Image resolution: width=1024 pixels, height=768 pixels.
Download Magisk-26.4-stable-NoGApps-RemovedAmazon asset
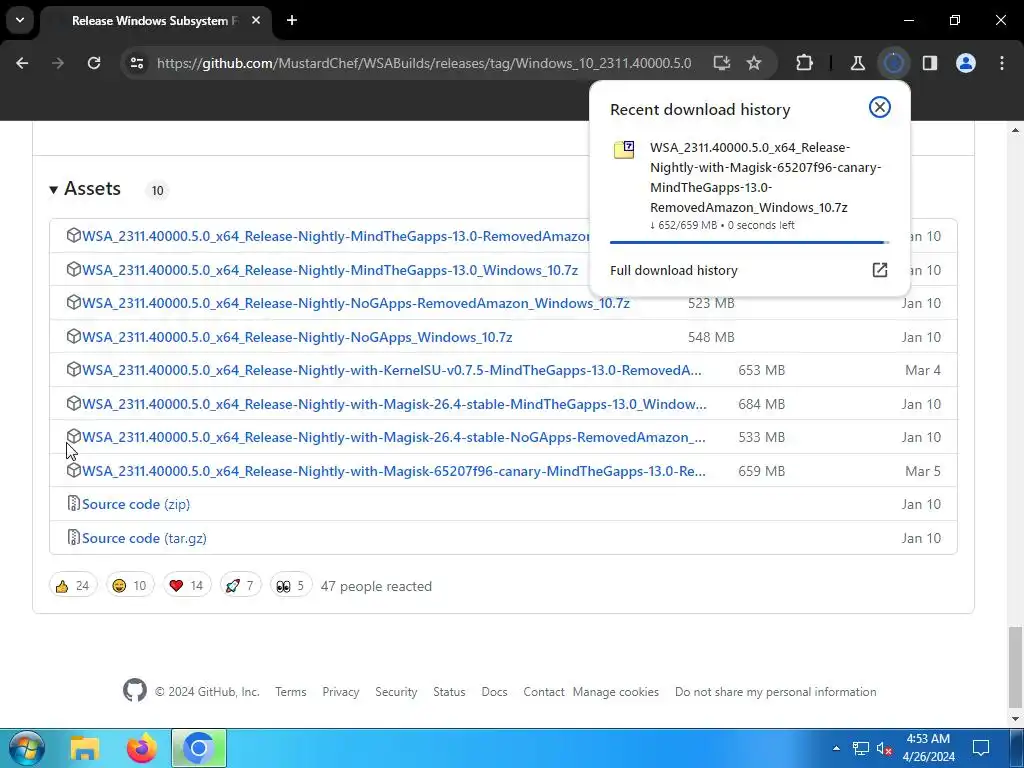coord(394,438)
